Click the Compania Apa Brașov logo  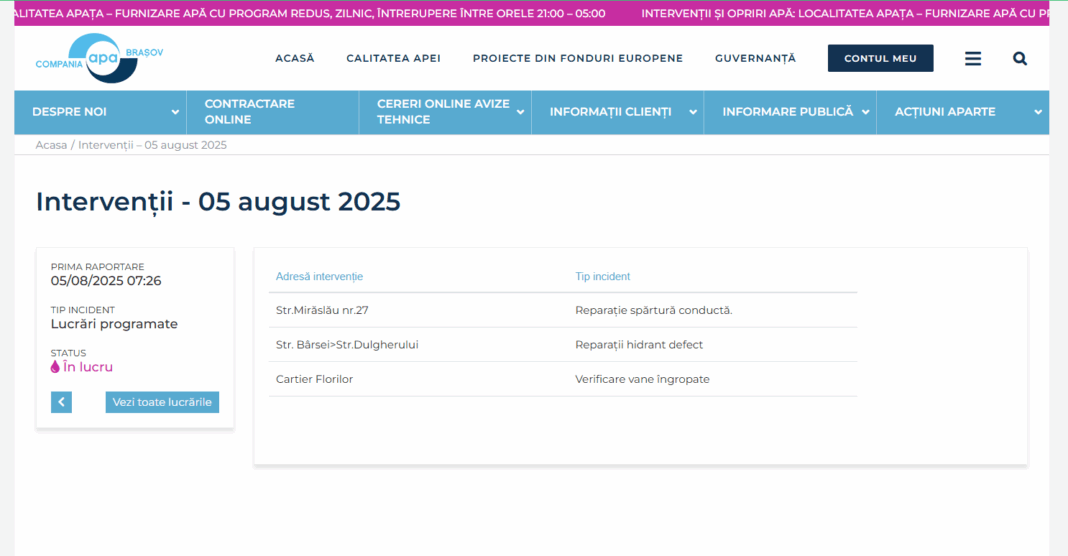99,59
